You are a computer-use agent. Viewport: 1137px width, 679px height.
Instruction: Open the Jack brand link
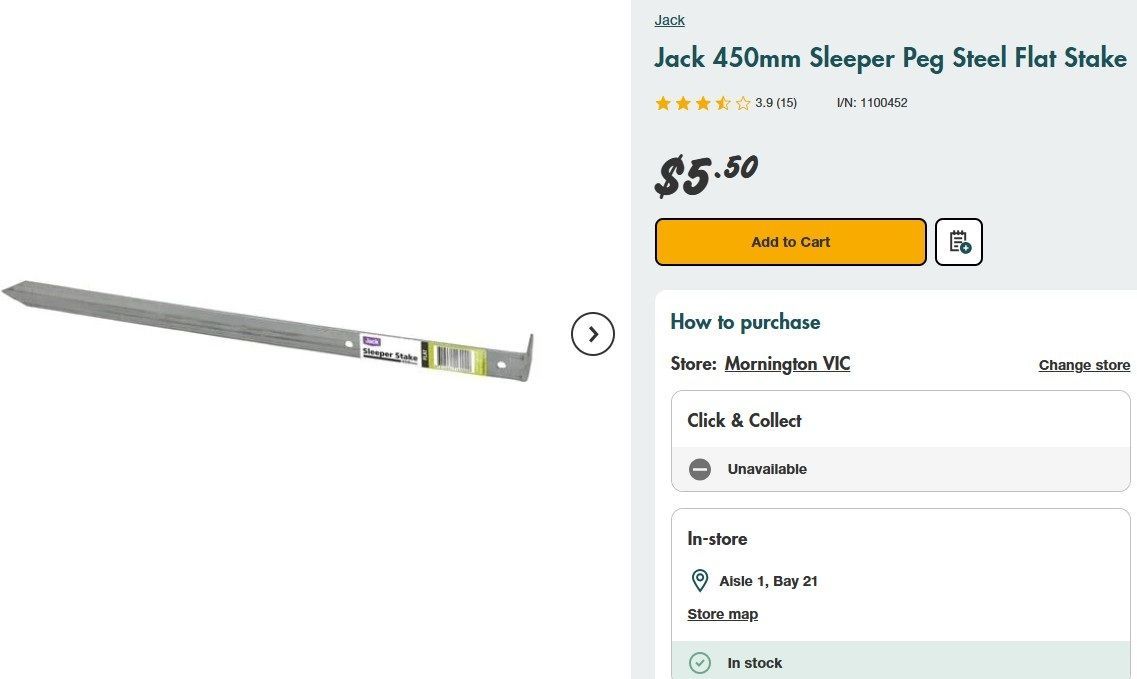(x=669, y=20)
